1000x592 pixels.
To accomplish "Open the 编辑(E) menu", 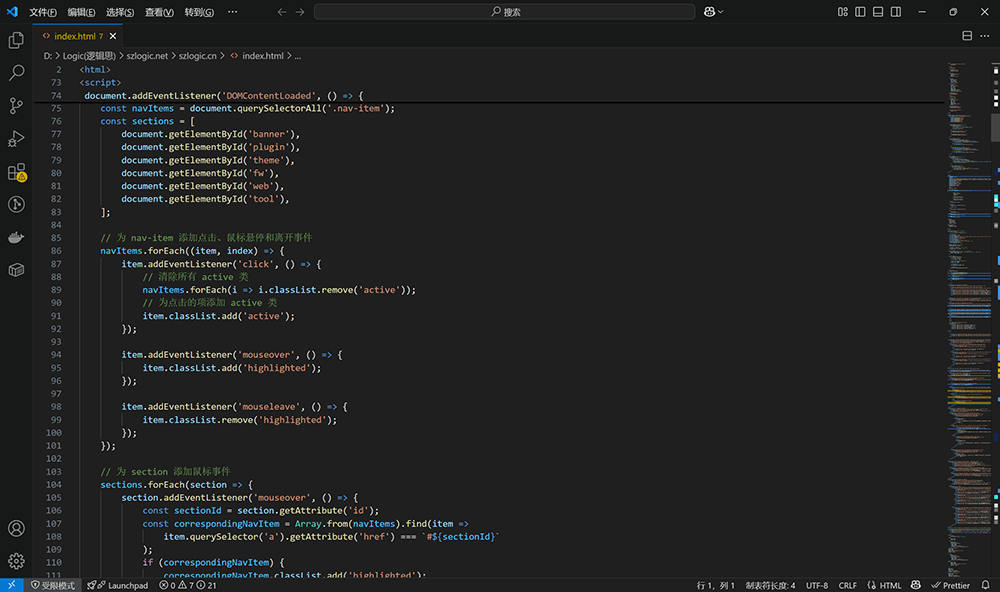I will click(81, 12).
